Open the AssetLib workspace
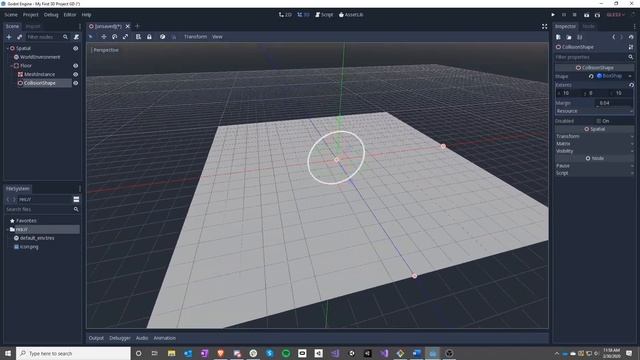Image resolution: width=640 pixels, height=360 pixels. pyautogui.click(x=351, y=15)
